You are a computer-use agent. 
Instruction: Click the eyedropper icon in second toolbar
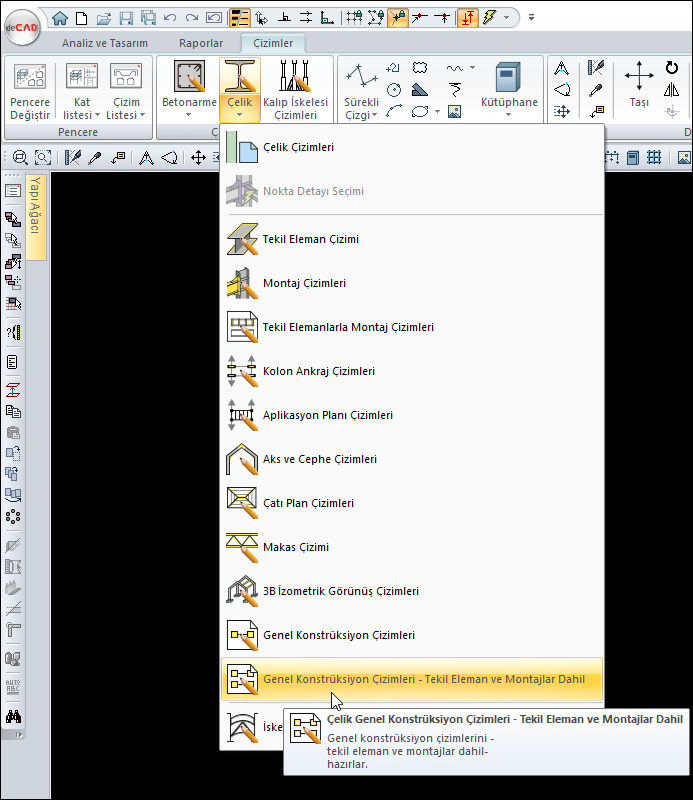(x=95, y=158)
